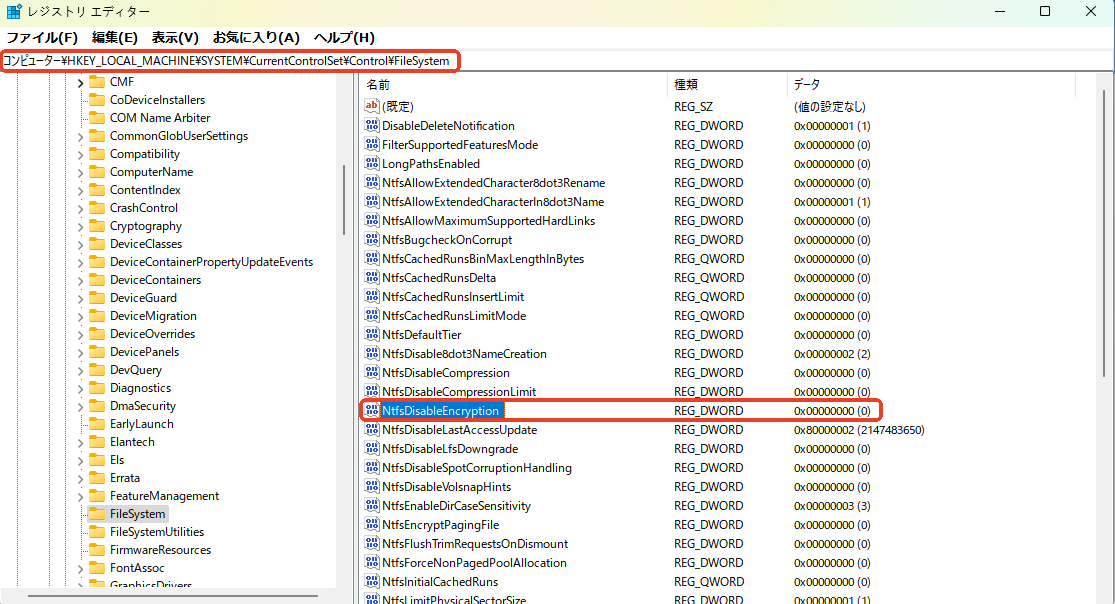Open the 編集 menu

click(x=115, y=37)
